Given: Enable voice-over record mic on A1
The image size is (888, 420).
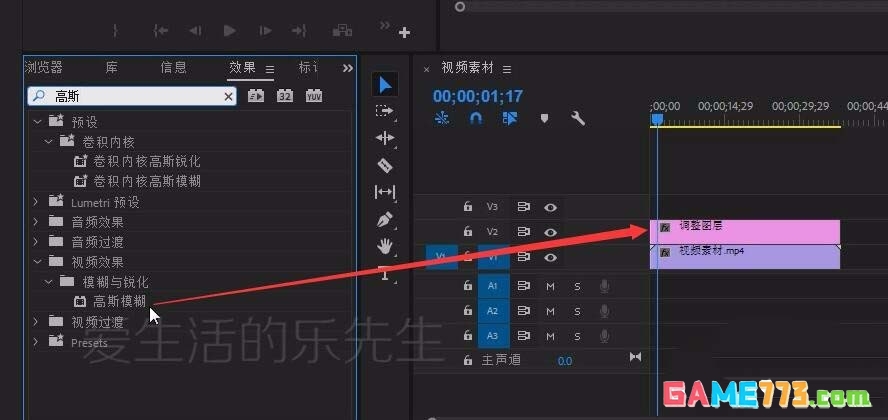Looking at the screenshot, I should click(x=604, y=286).
